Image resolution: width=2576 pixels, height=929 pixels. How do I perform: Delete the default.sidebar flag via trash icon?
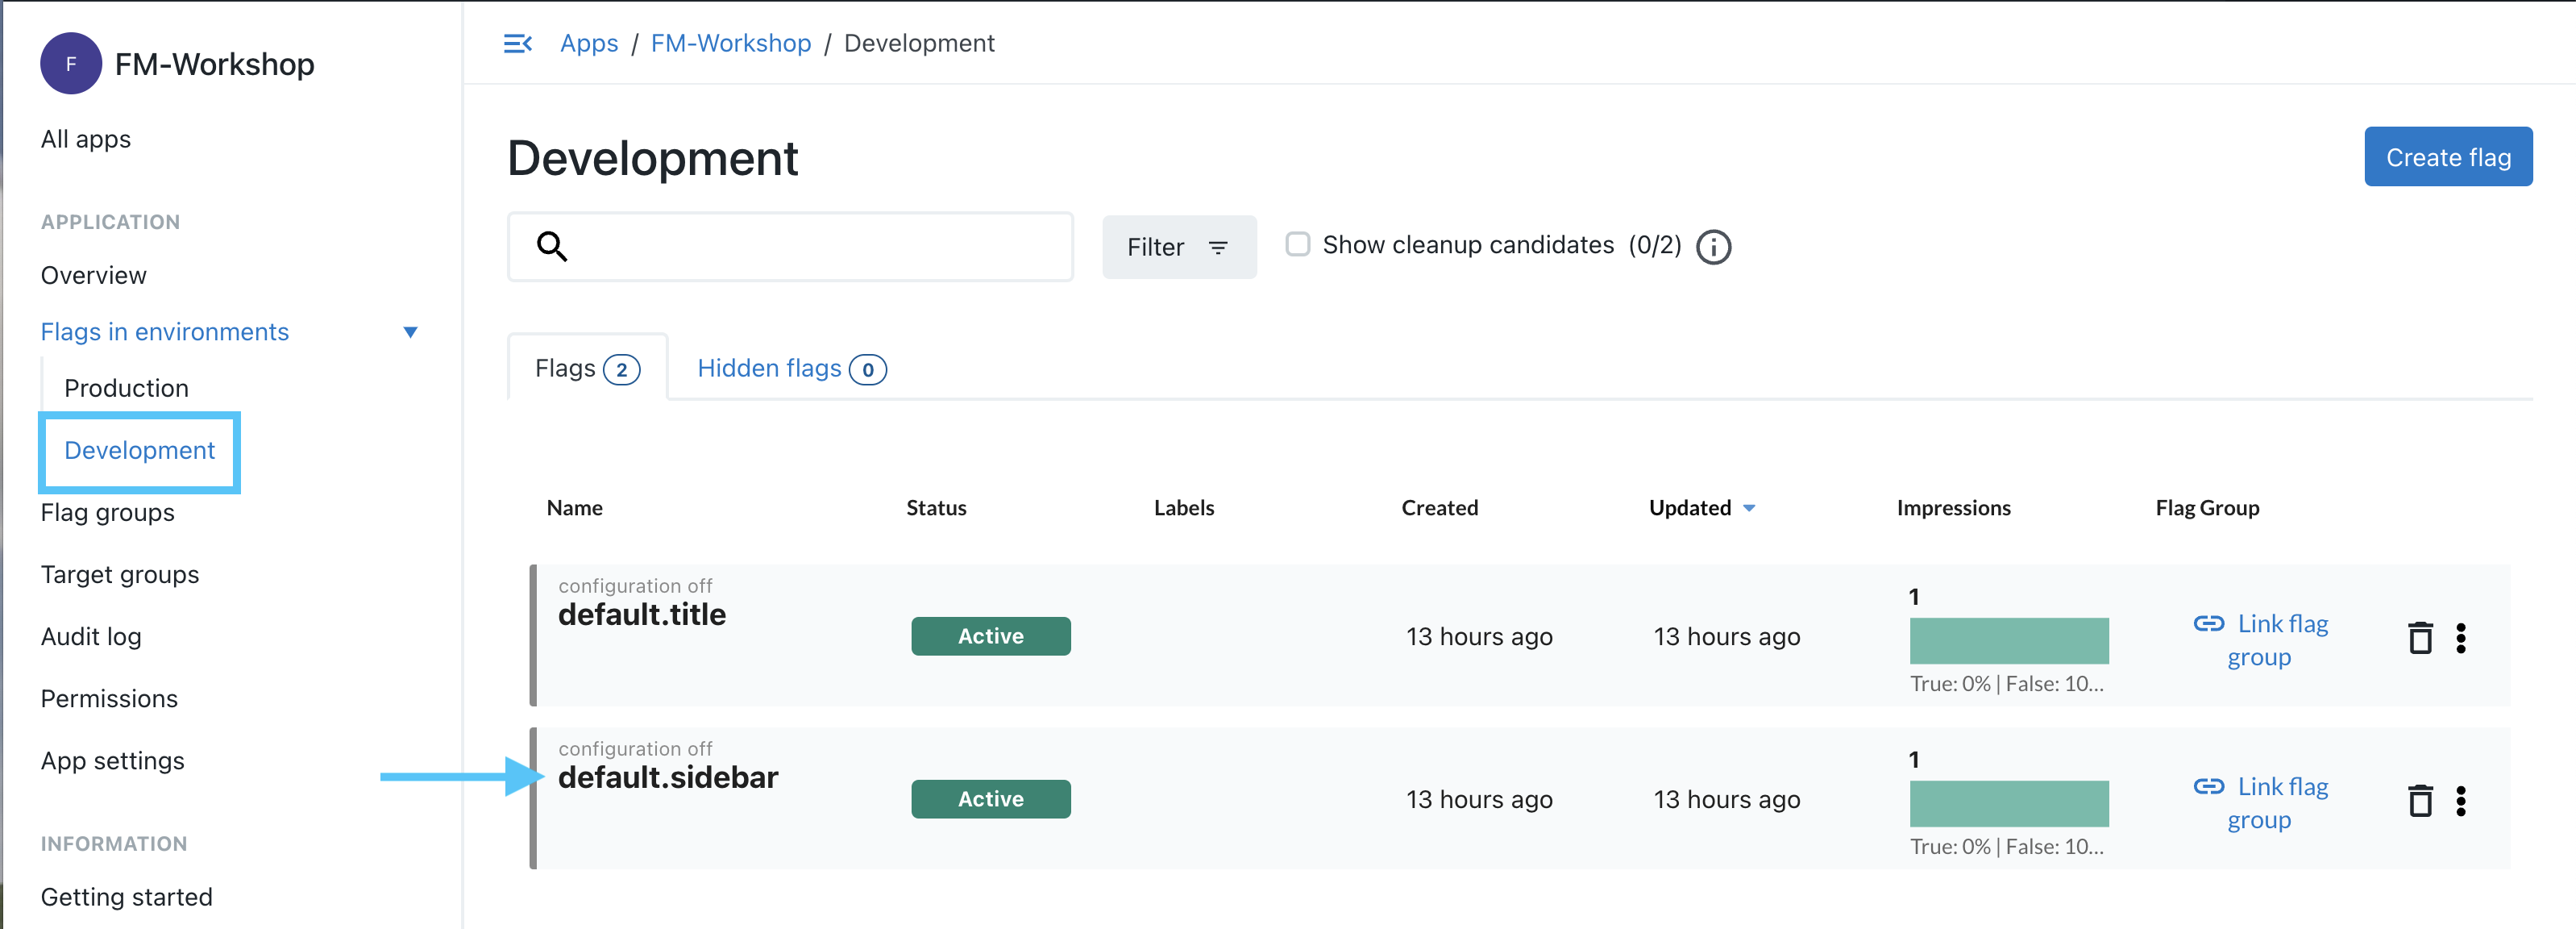(2420, 799)
